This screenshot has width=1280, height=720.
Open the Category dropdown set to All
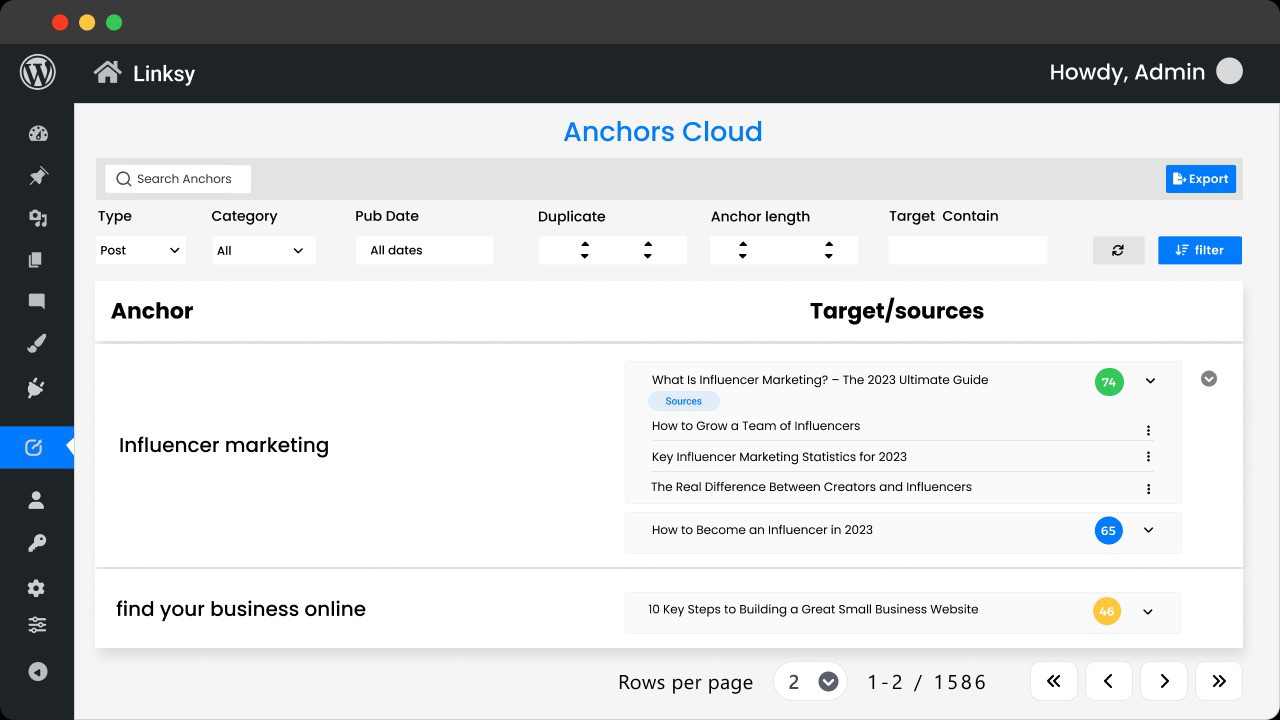264,250
